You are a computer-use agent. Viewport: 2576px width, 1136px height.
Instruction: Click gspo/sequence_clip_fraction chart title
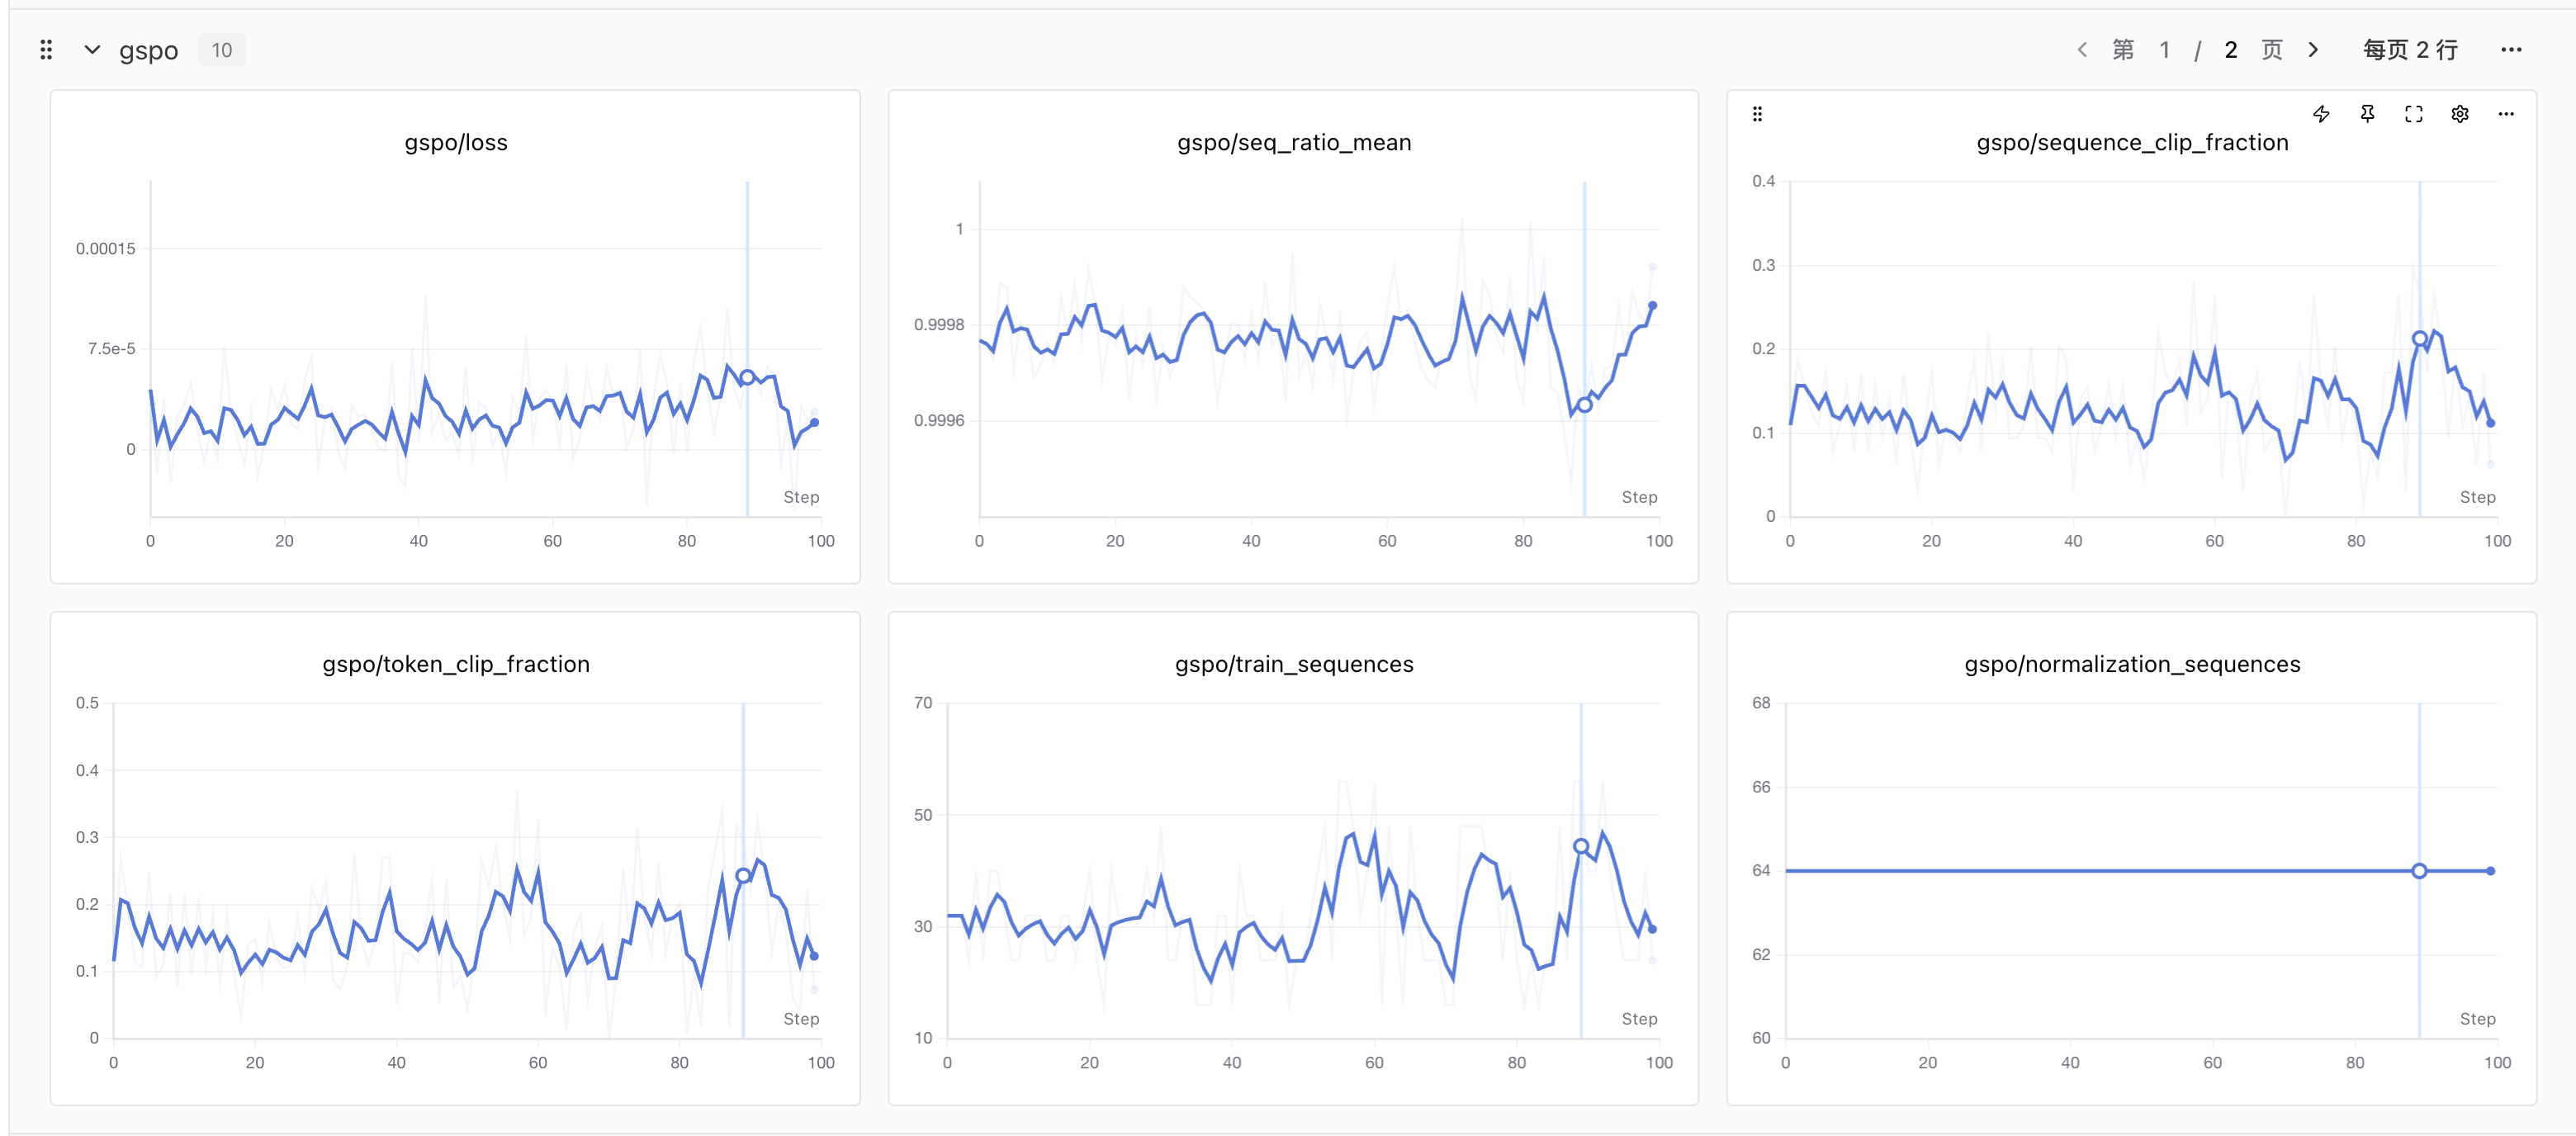point(2132,142)
